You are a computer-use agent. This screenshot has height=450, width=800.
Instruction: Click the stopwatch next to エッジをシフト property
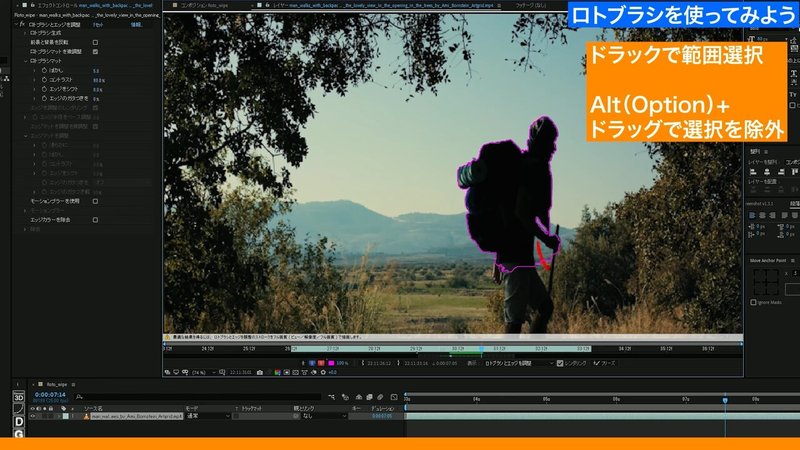click(x=44, y=89)
